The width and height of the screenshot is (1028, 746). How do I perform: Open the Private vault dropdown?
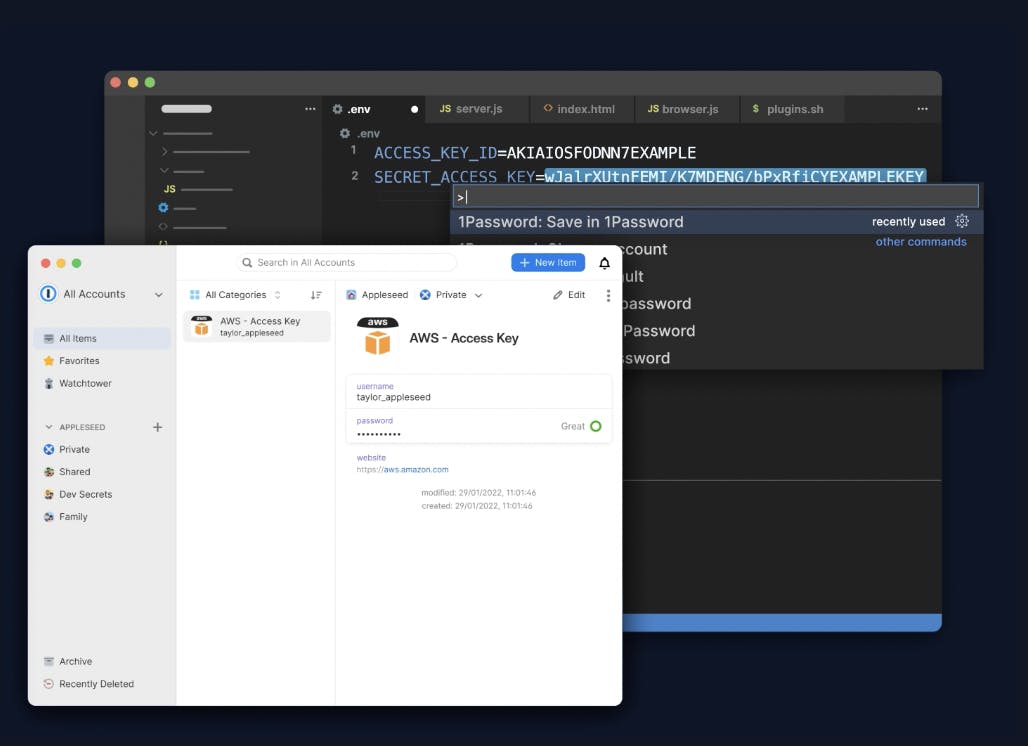[451, 295]
